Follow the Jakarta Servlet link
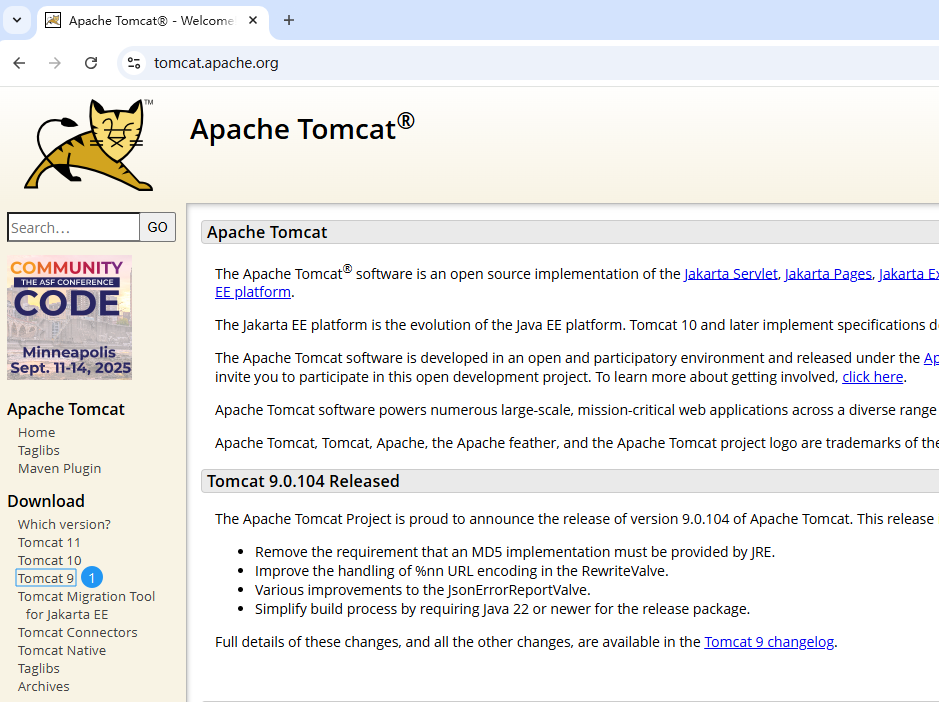Screen dimensions: 939x702 point(731,274)
